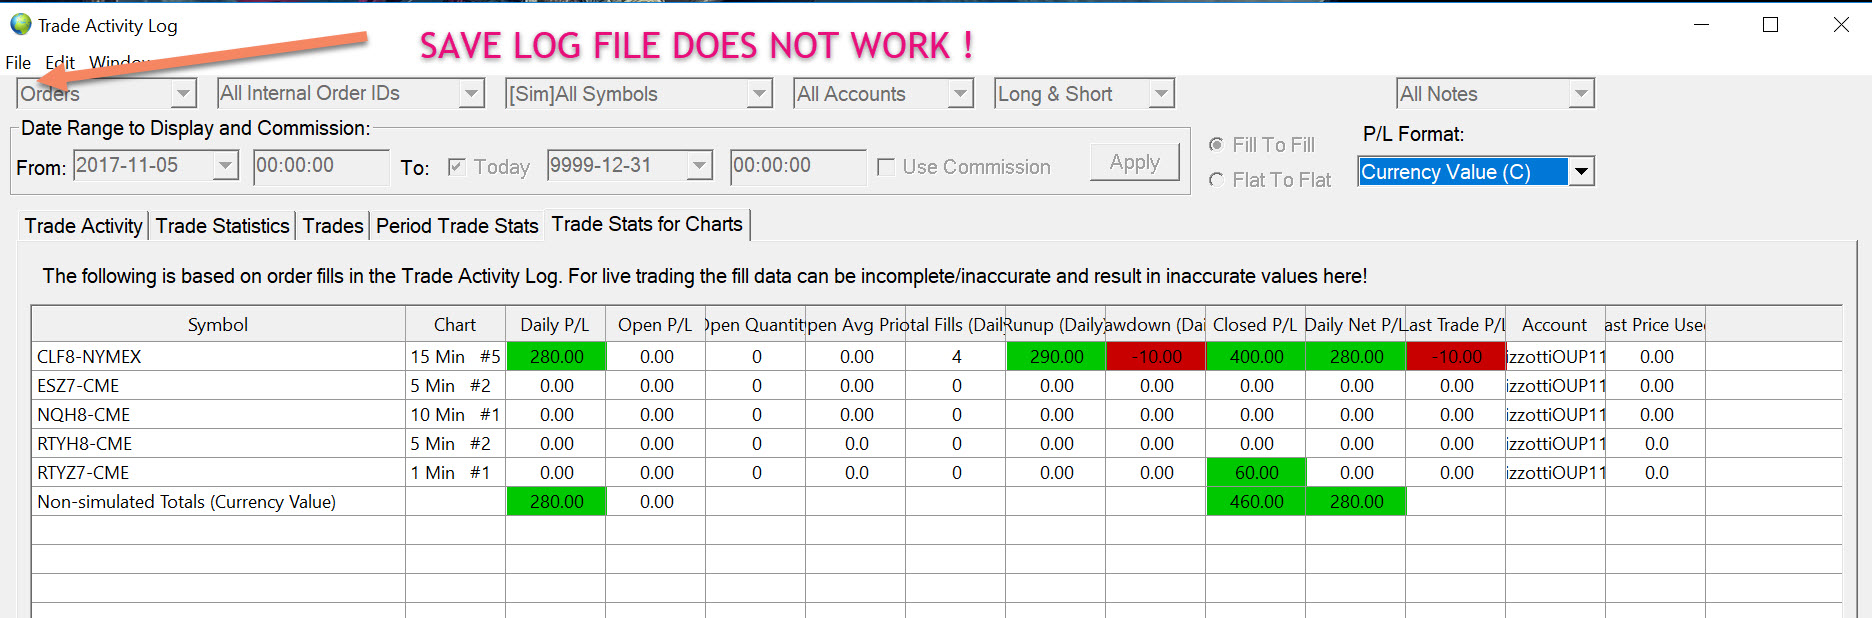Select the Flat To Flat radio button
The width and height of the screenshot is (1872, 618).
[x=1216, y=180]
